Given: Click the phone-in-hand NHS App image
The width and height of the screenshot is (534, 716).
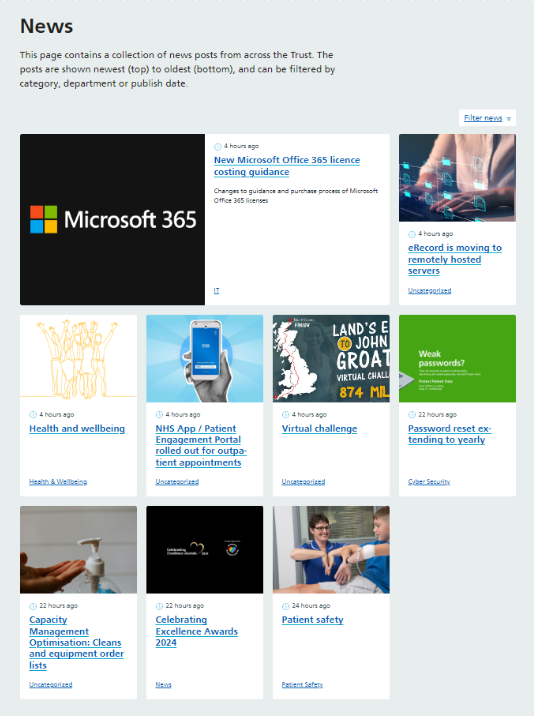Looking at the screenshot, I should pos(205,358).
